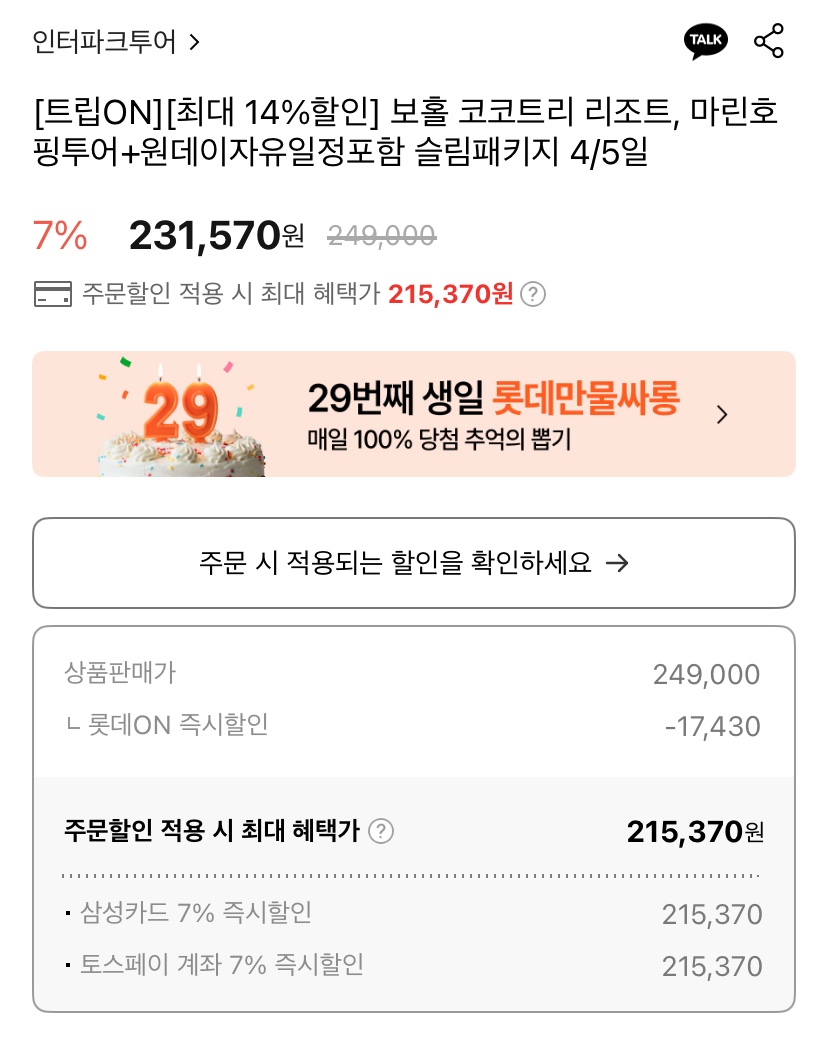
Task: Select the product title text 보홀 코코트리 리조트
Action: pyautogui.click(x=534, y=111)
